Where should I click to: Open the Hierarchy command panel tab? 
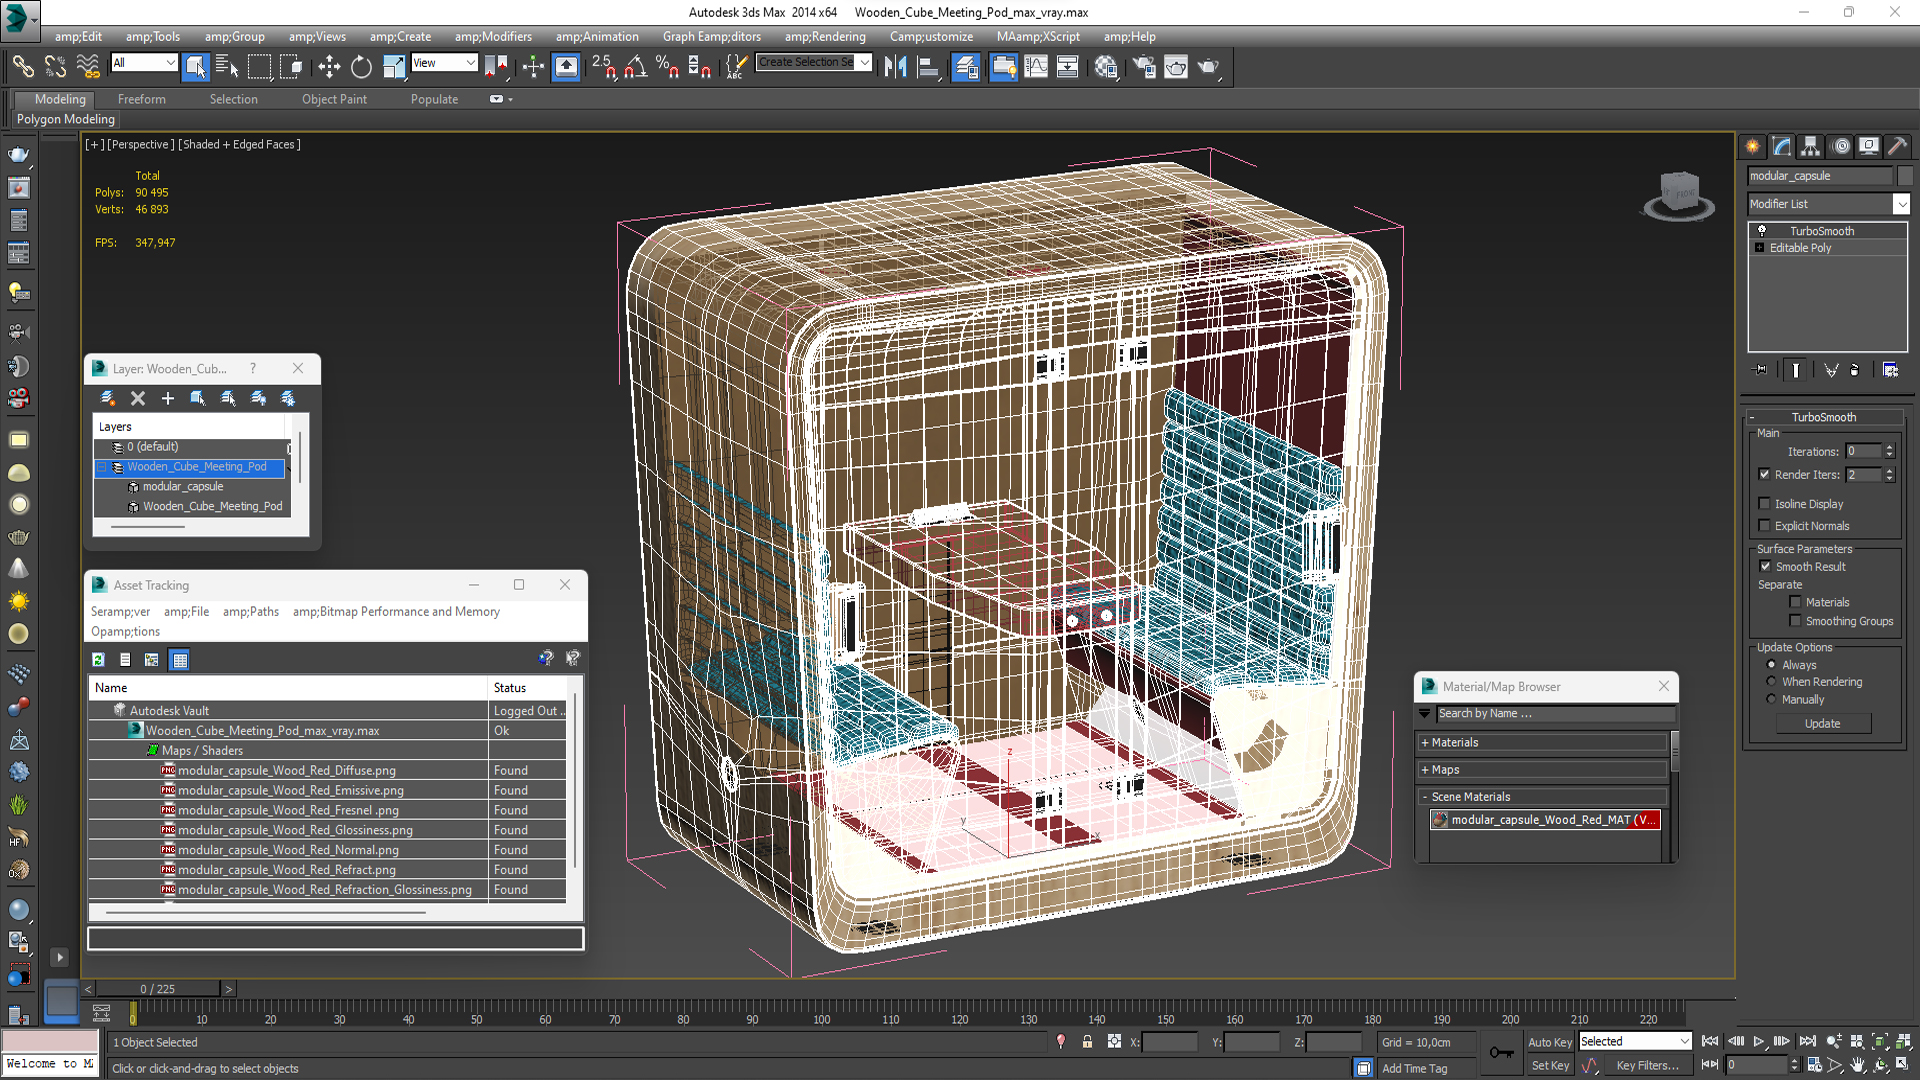1810,146
